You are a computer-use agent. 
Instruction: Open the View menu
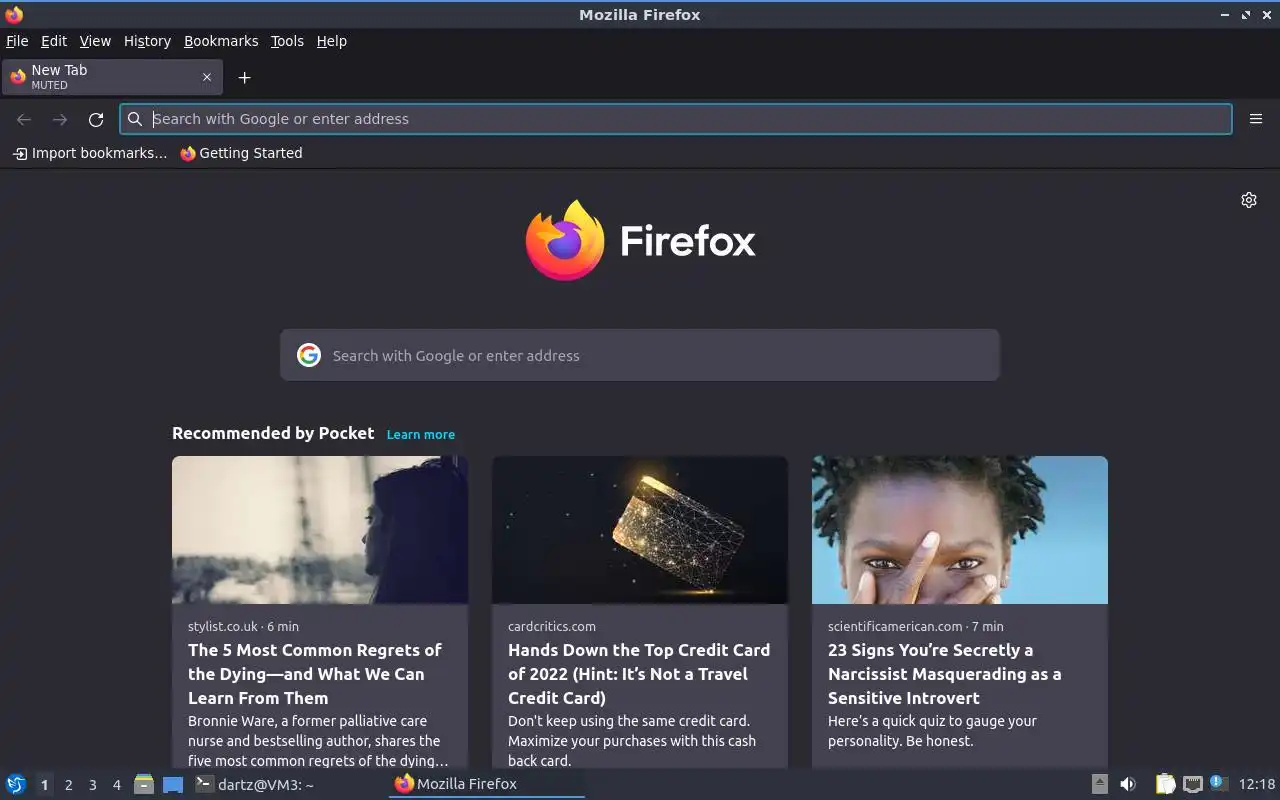[95, 41]
